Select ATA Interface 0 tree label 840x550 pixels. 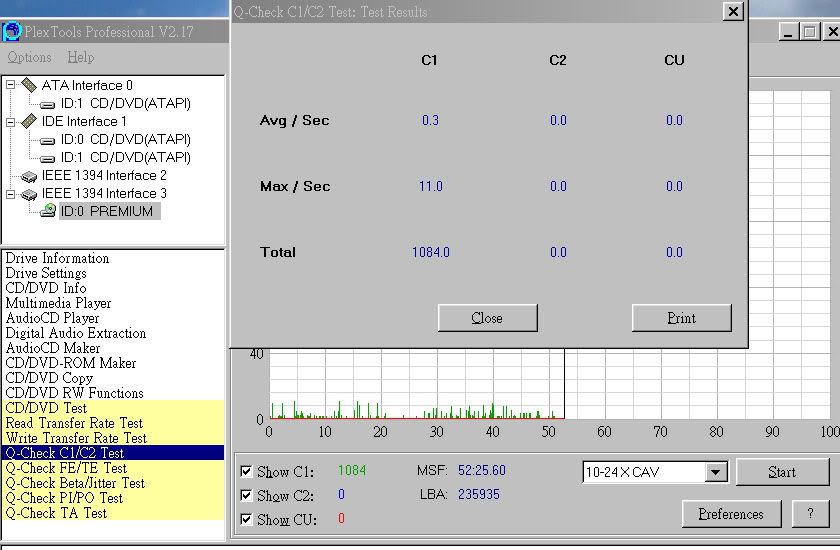click(x=87, y=85)
